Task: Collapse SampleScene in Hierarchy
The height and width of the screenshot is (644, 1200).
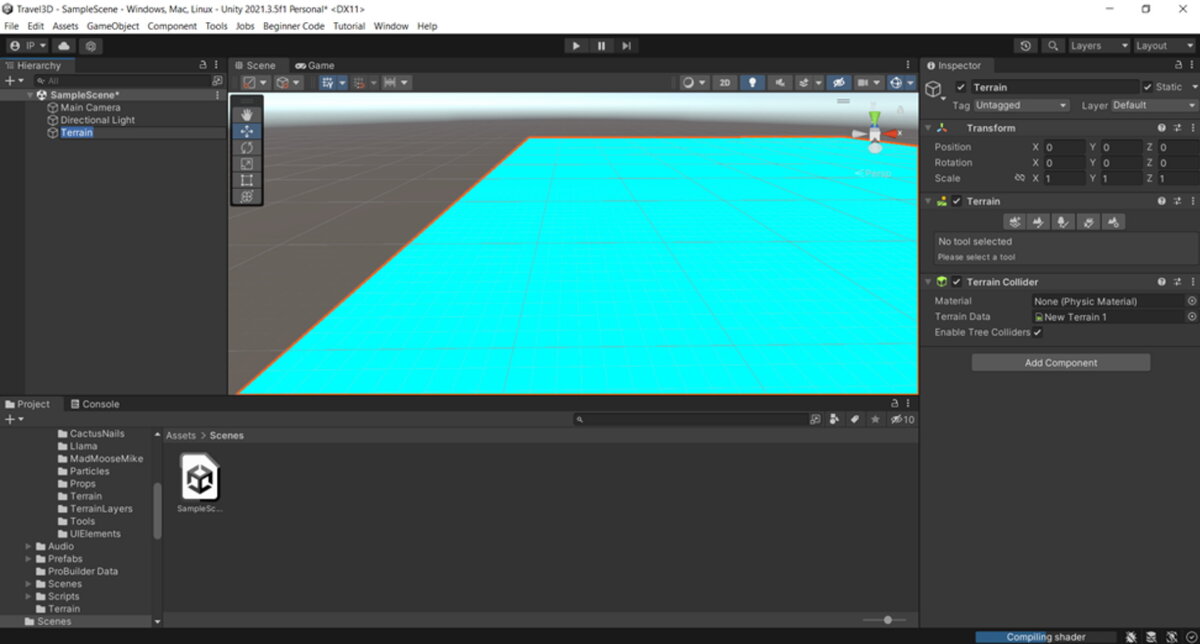Action: coord(30,95)
